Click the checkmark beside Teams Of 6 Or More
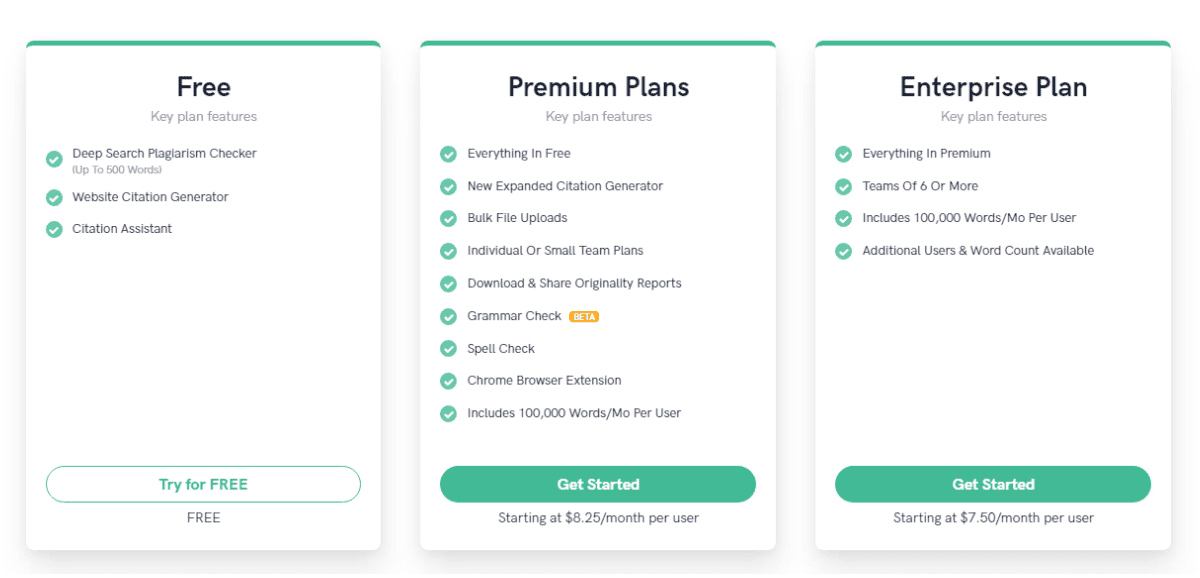Screen dimensions: 1200x578 coord(843,186)
